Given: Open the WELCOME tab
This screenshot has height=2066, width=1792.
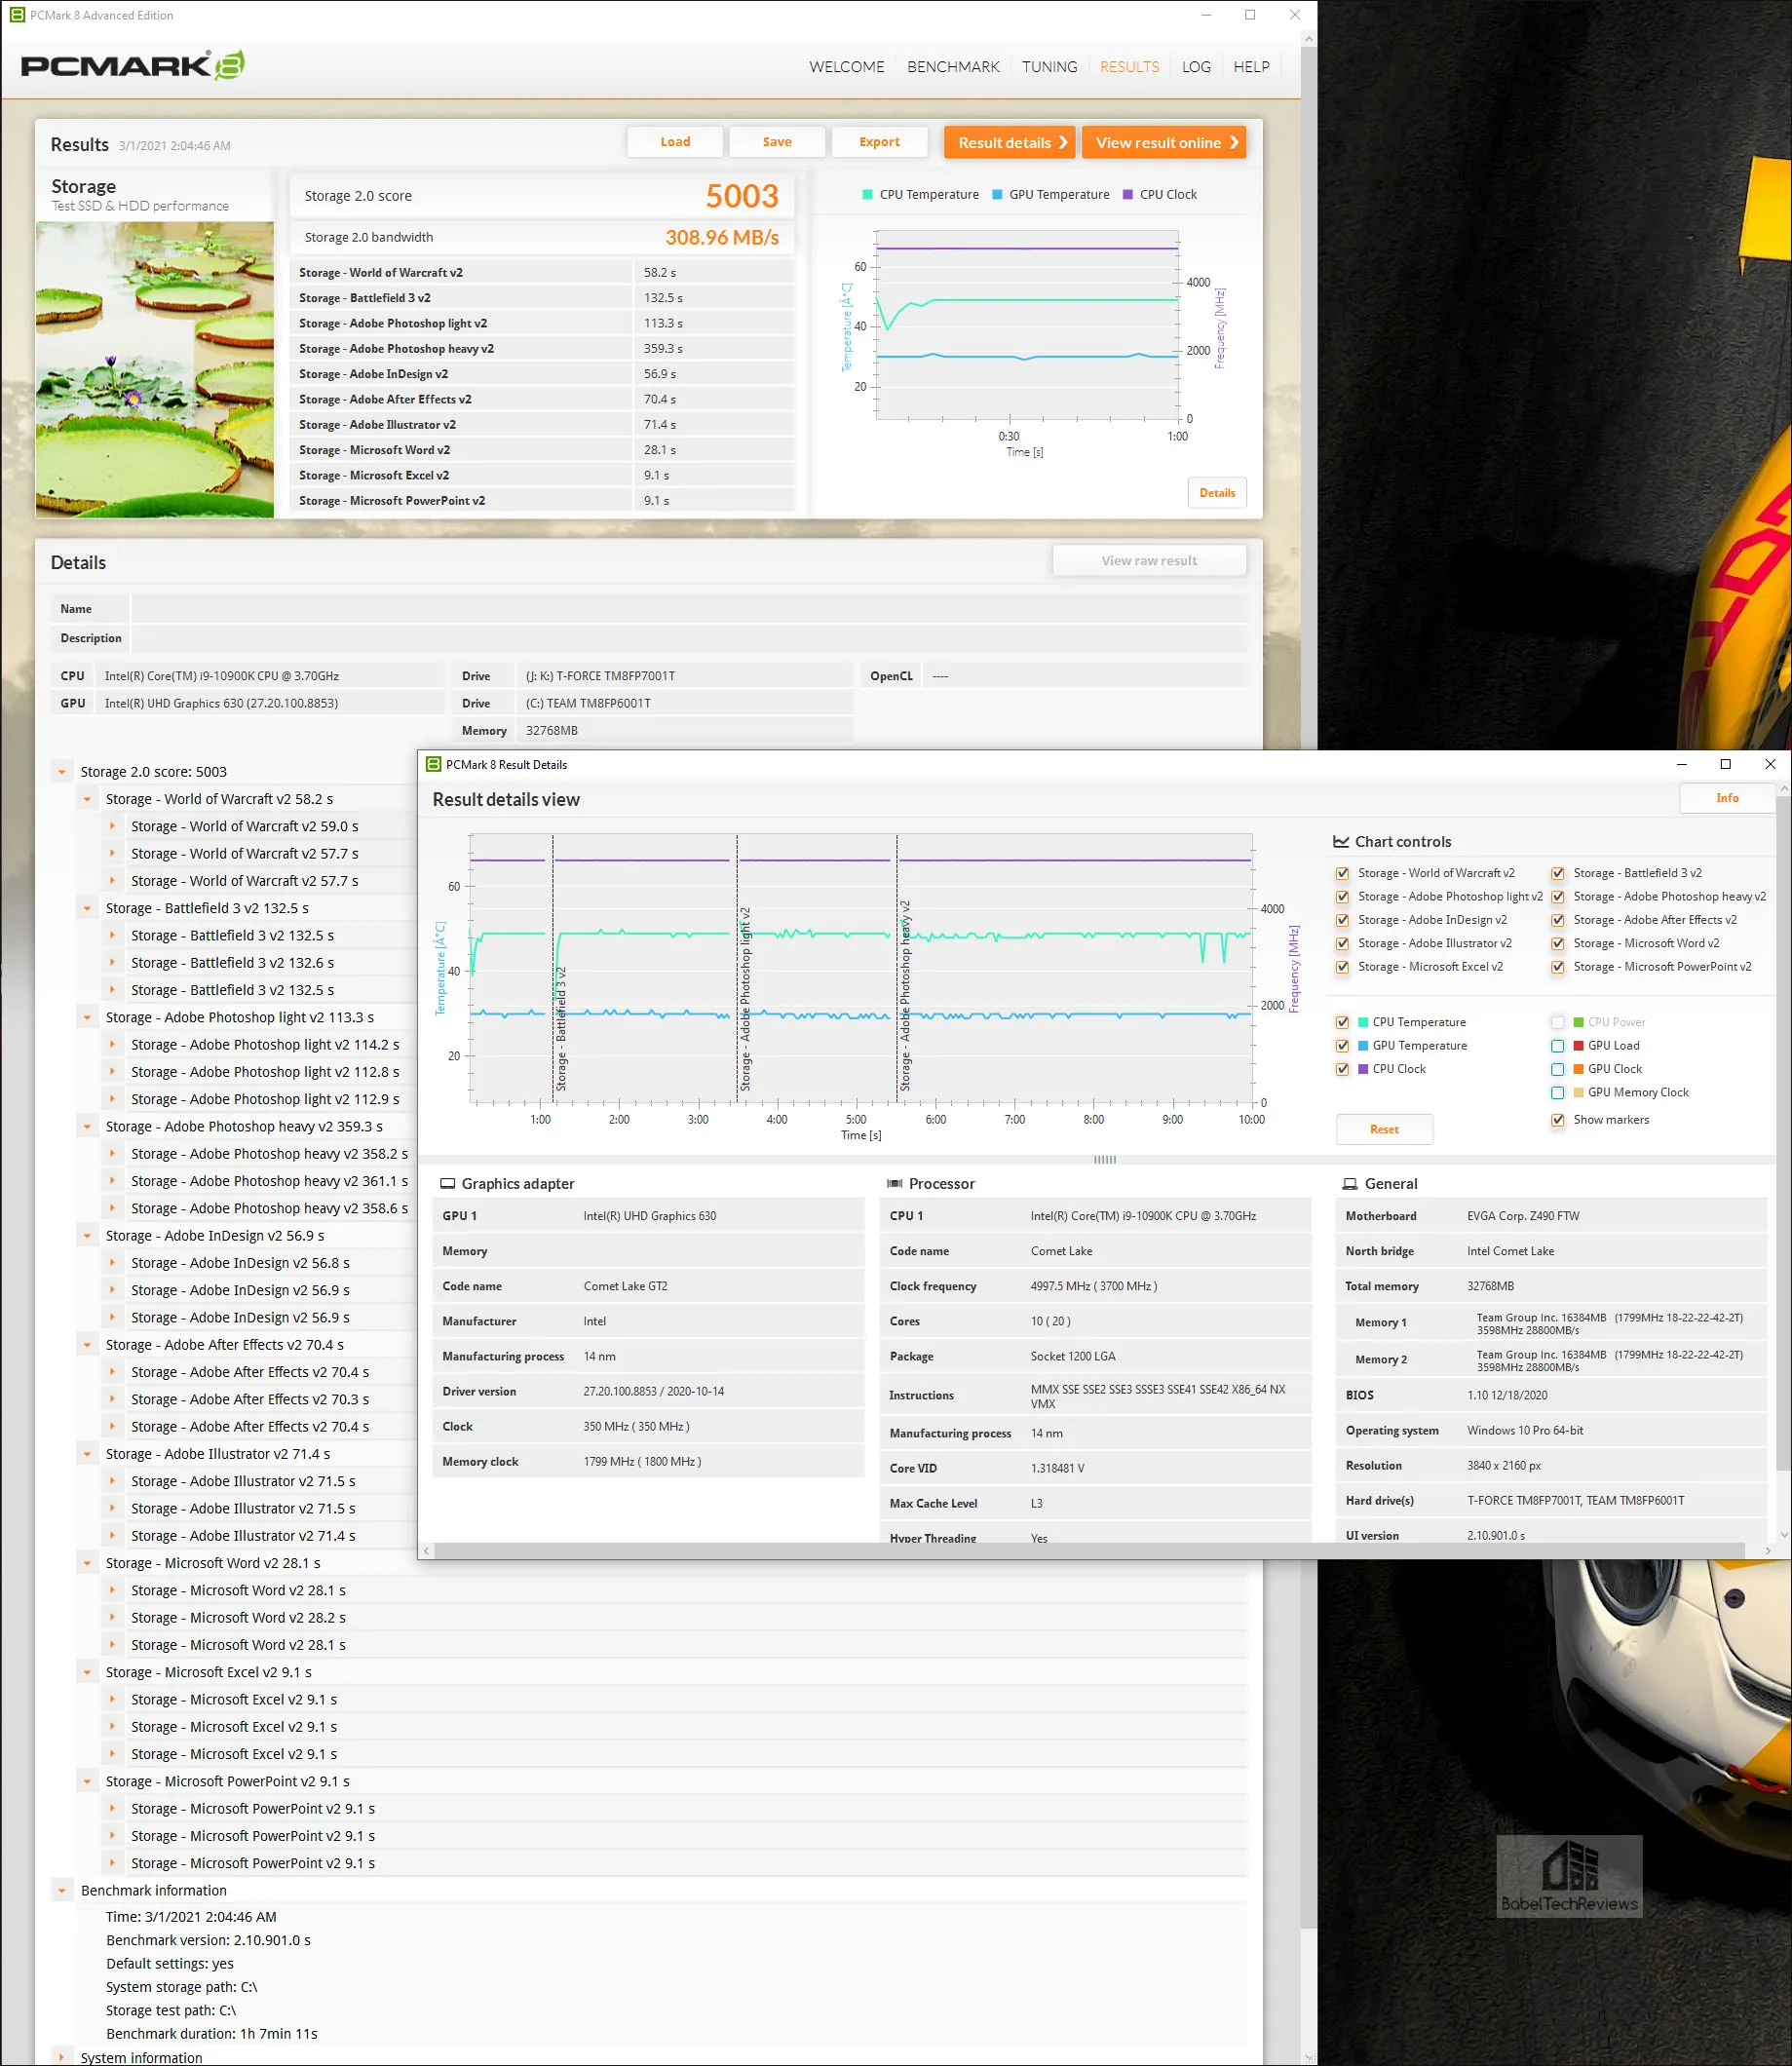Looking at the screenshot, I should tap(847, 67).
